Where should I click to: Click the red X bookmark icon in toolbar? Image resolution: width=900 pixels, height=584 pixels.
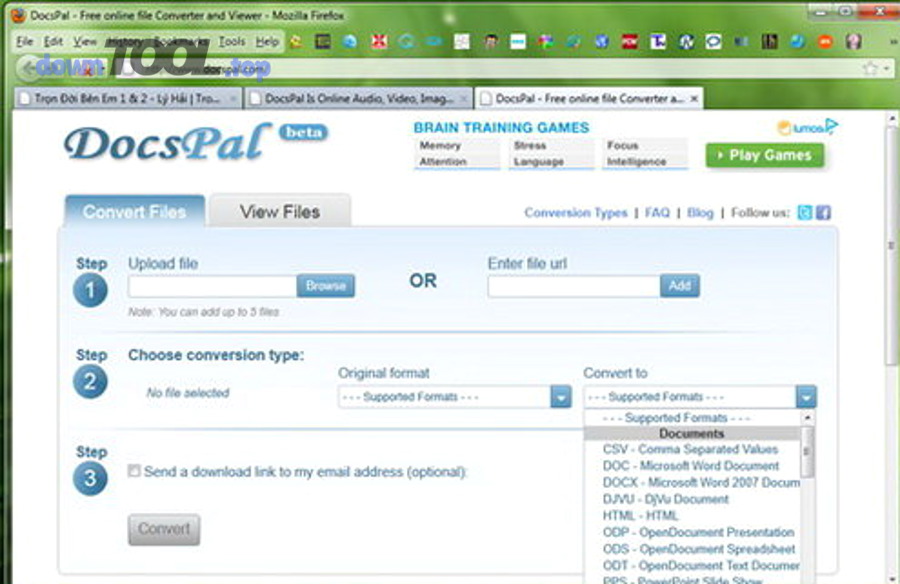point(379,41)
